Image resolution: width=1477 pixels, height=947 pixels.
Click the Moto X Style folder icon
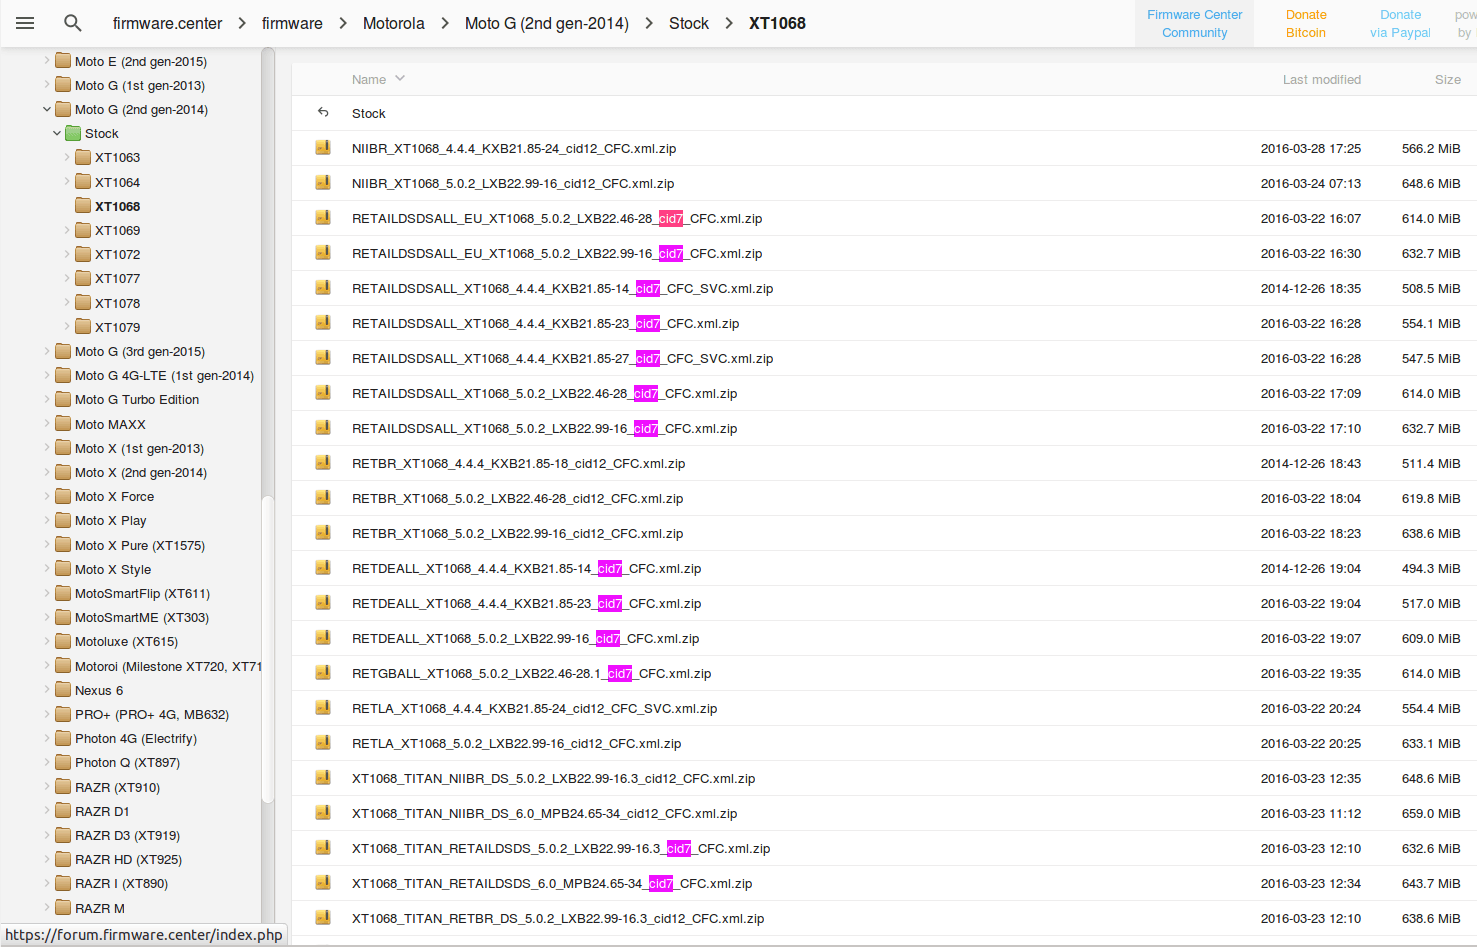pos(63,569)
